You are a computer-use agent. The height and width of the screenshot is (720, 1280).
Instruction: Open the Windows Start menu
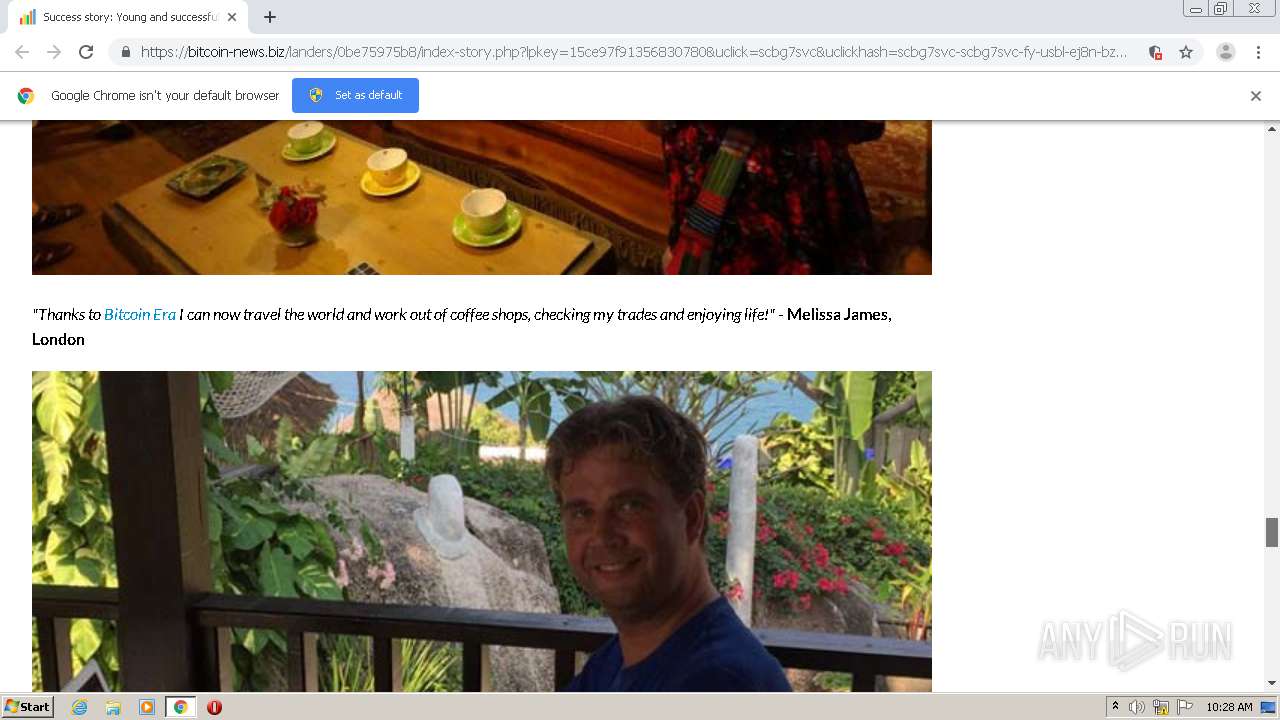coord(27,707)
